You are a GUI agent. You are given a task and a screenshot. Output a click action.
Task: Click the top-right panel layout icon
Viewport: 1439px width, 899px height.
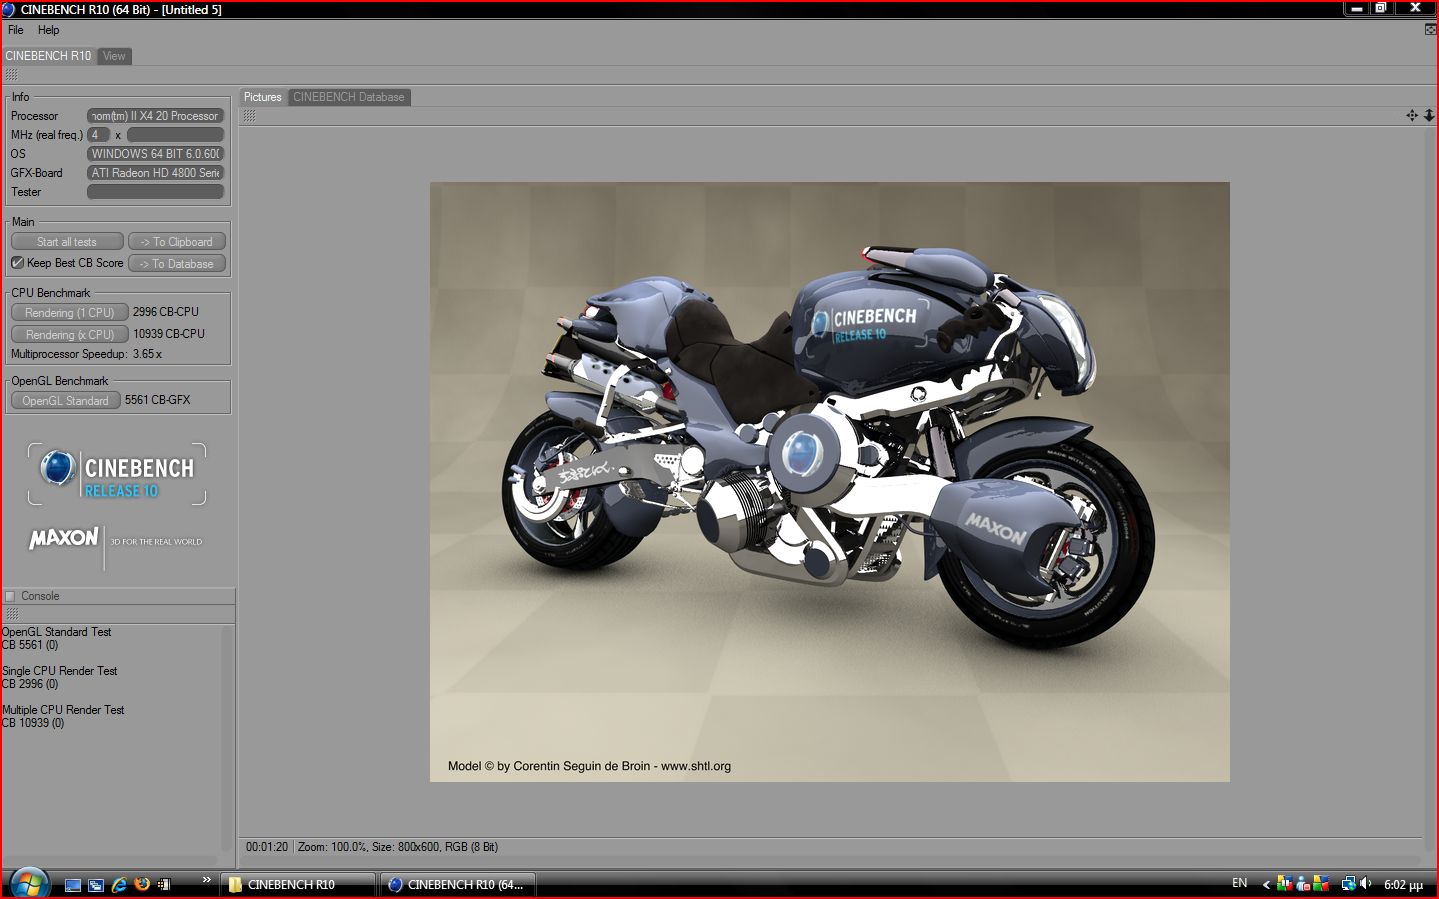[x=1430, y=30]
